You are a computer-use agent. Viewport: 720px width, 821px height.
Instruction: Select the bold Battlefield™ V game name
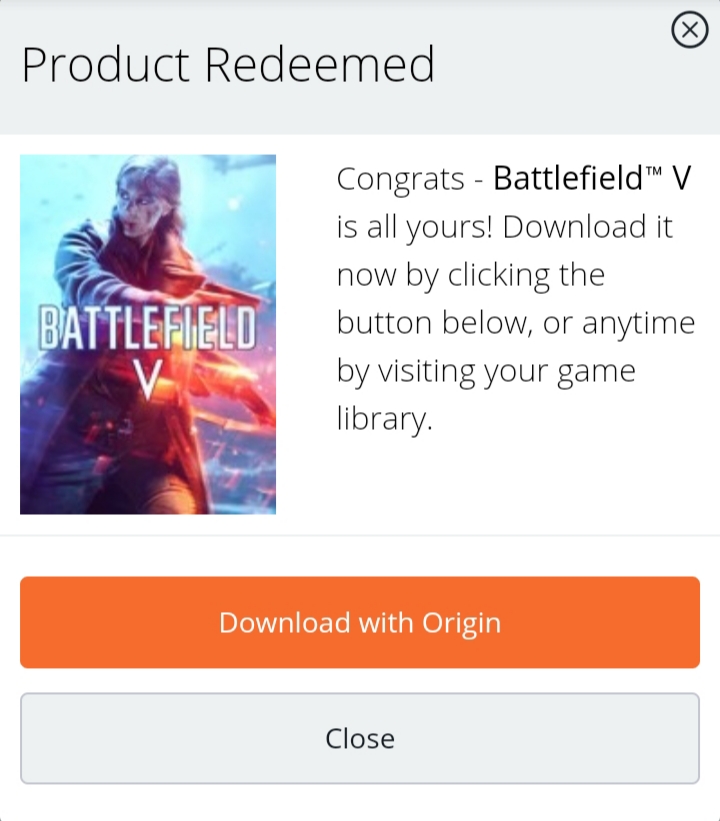592,178
